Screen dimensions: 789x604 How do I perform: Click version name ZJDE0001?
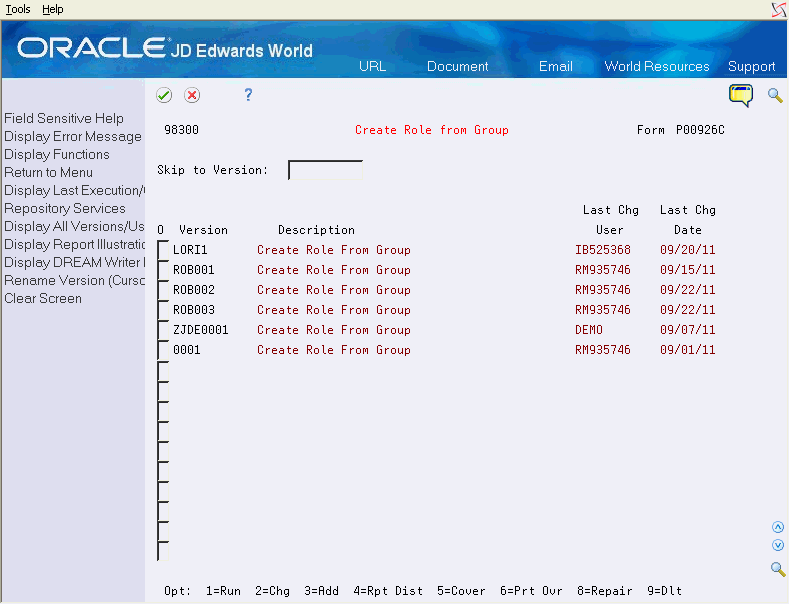pyautogui.click(x=201, y=330)
